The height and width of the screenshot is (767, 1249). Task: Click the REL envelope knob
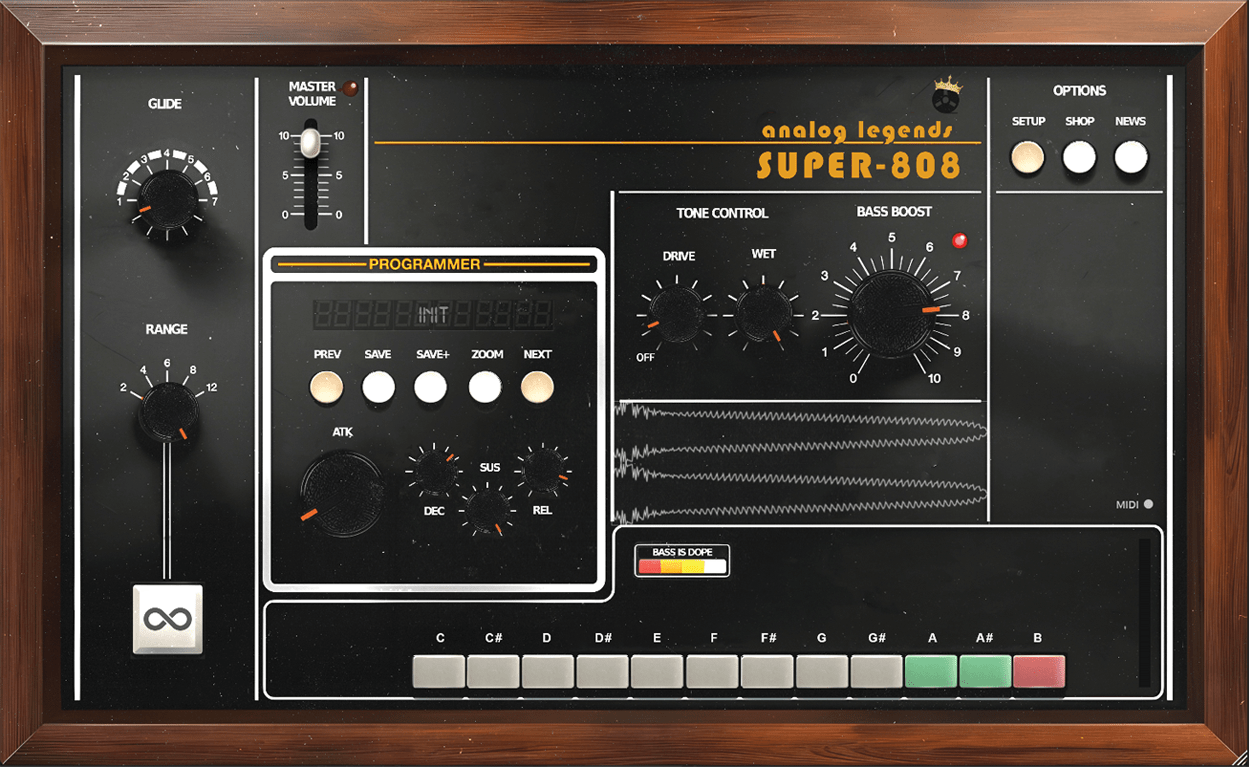[x=543, y=470]
